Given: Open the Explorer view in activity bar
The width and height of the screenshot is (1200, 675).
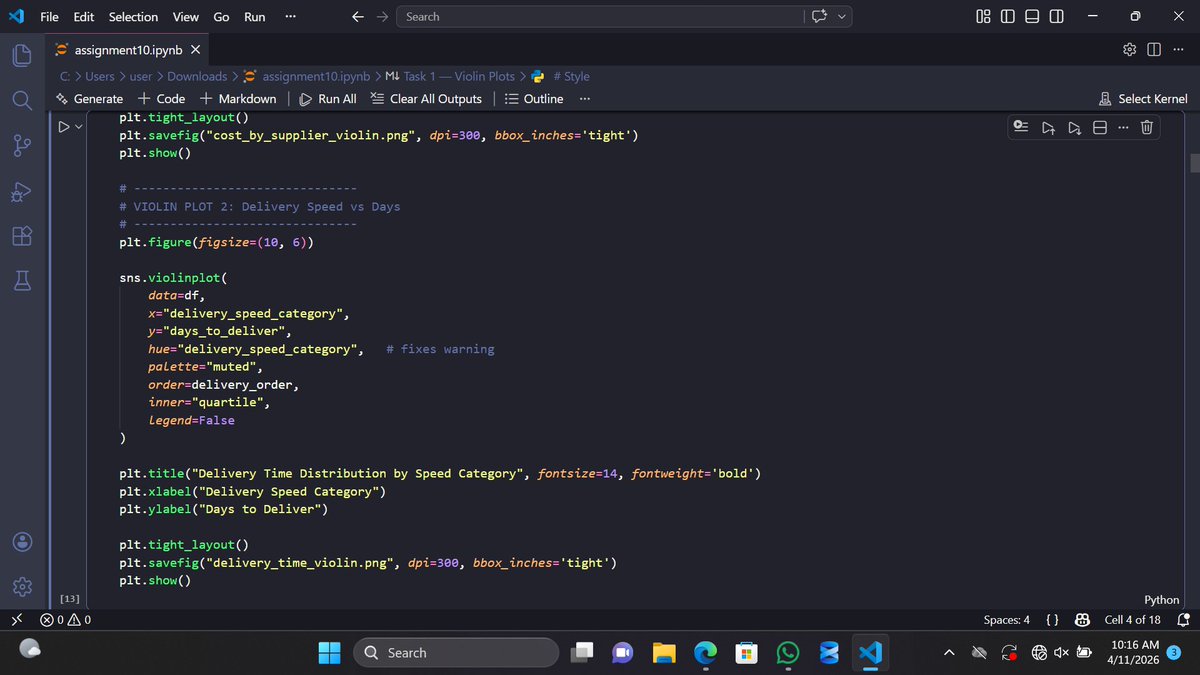Looking at the screenshot, I should 22,56.
